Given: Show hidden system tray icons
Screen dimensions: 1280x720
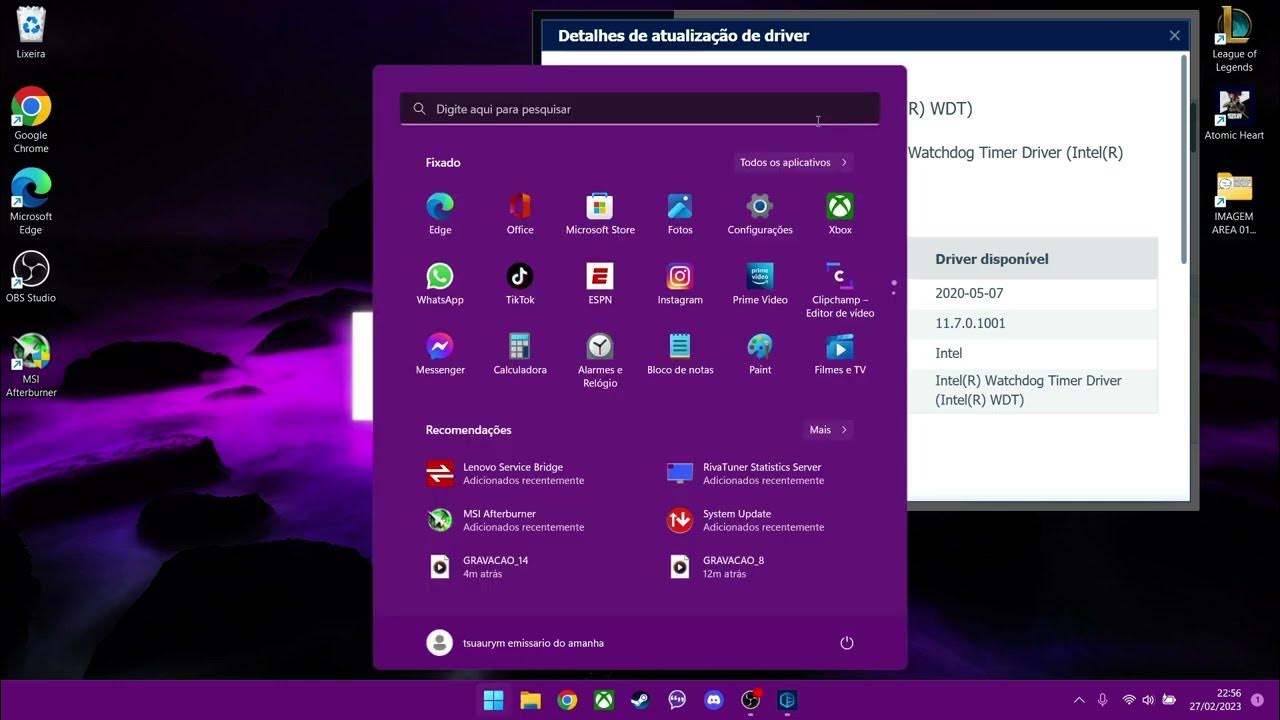Looking at the screenshot, I should 1079,700.
